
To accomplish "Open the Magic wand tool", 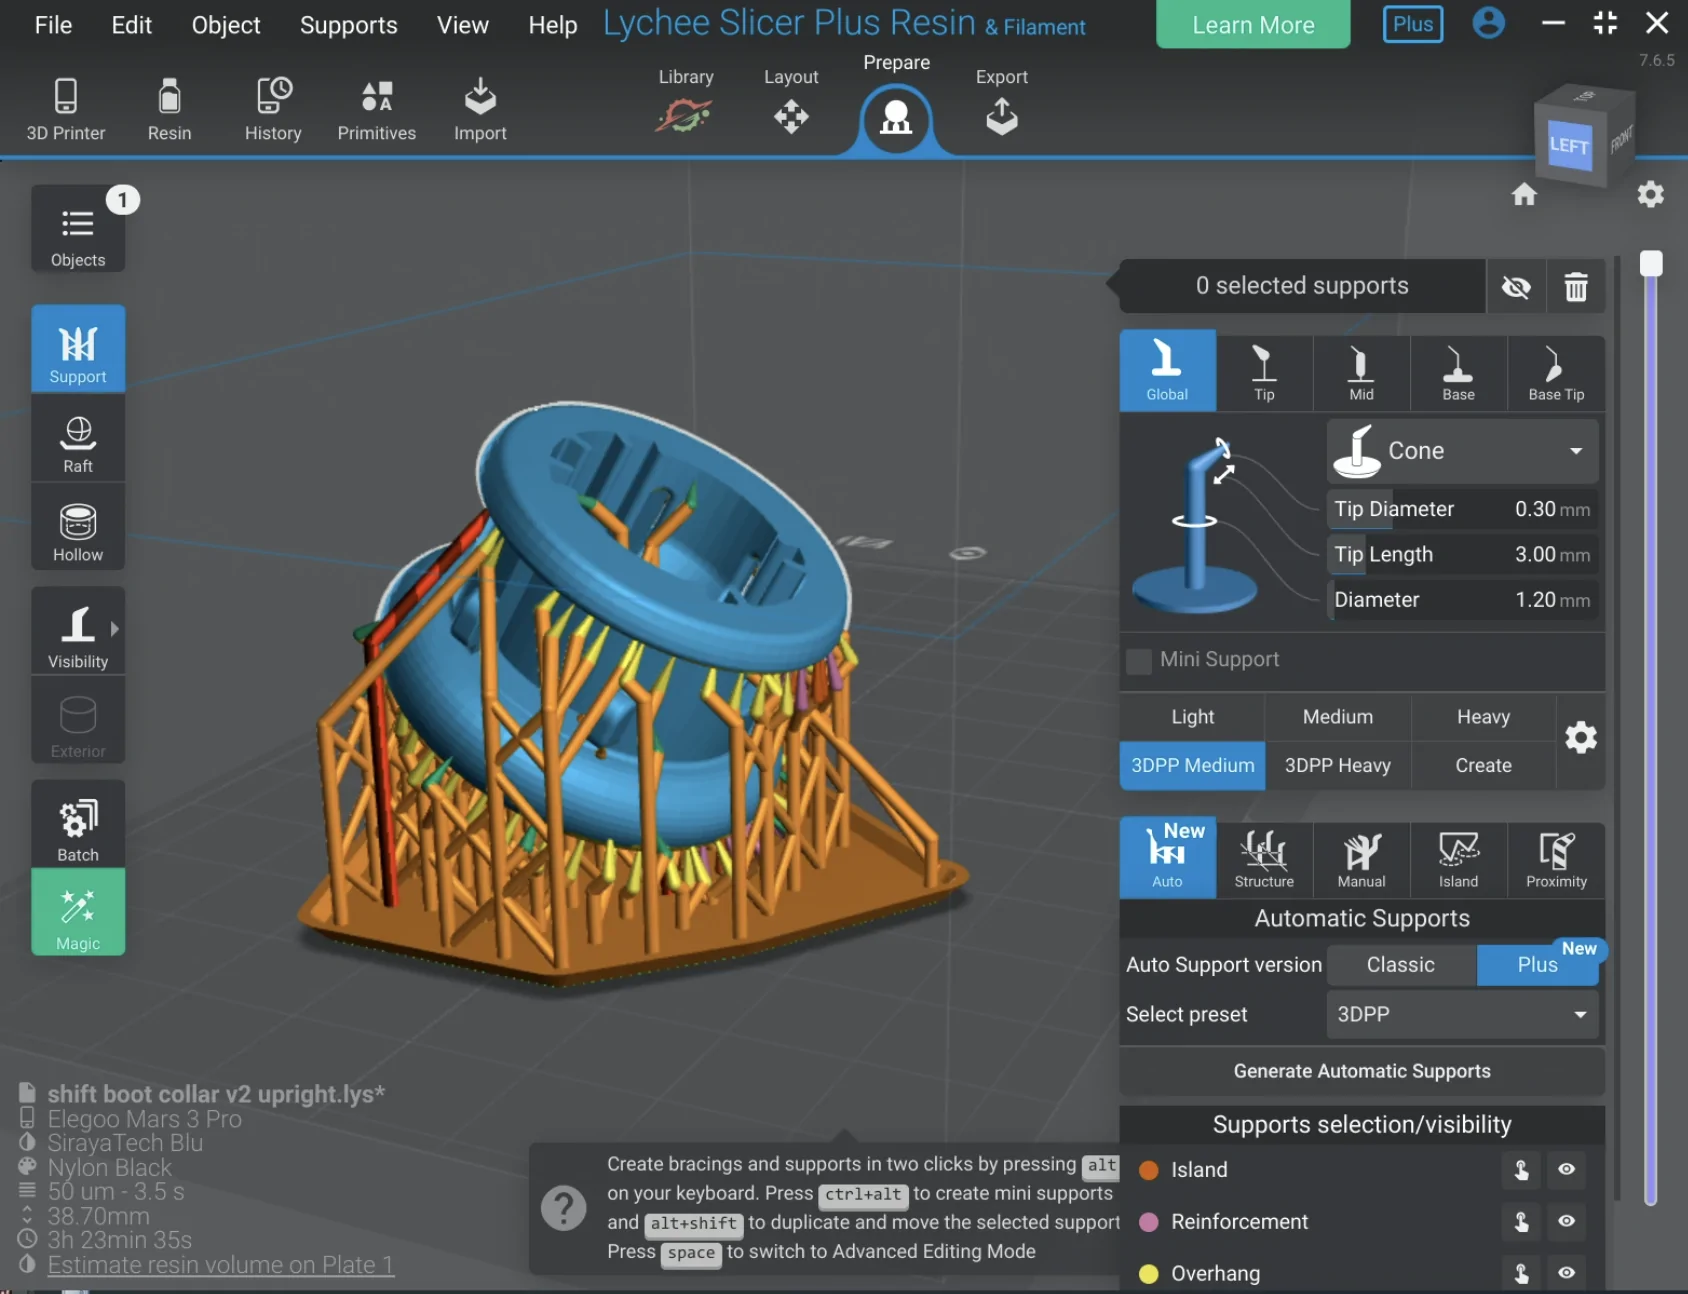I will pos(78,913).
